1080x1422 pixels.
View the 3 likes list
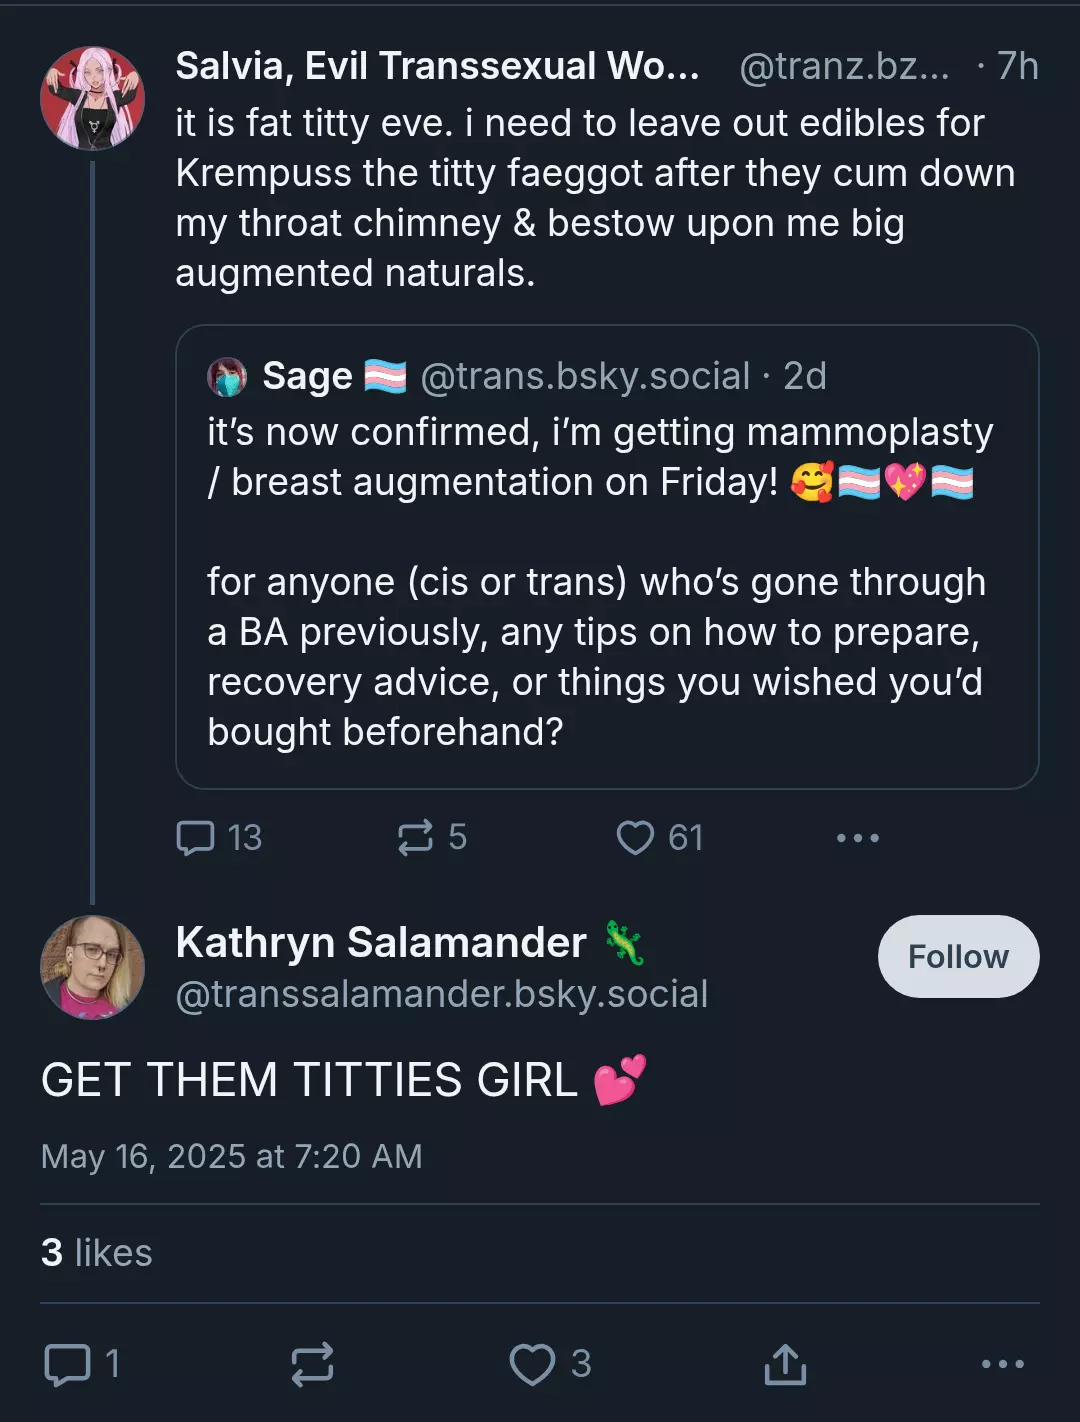97,1252
